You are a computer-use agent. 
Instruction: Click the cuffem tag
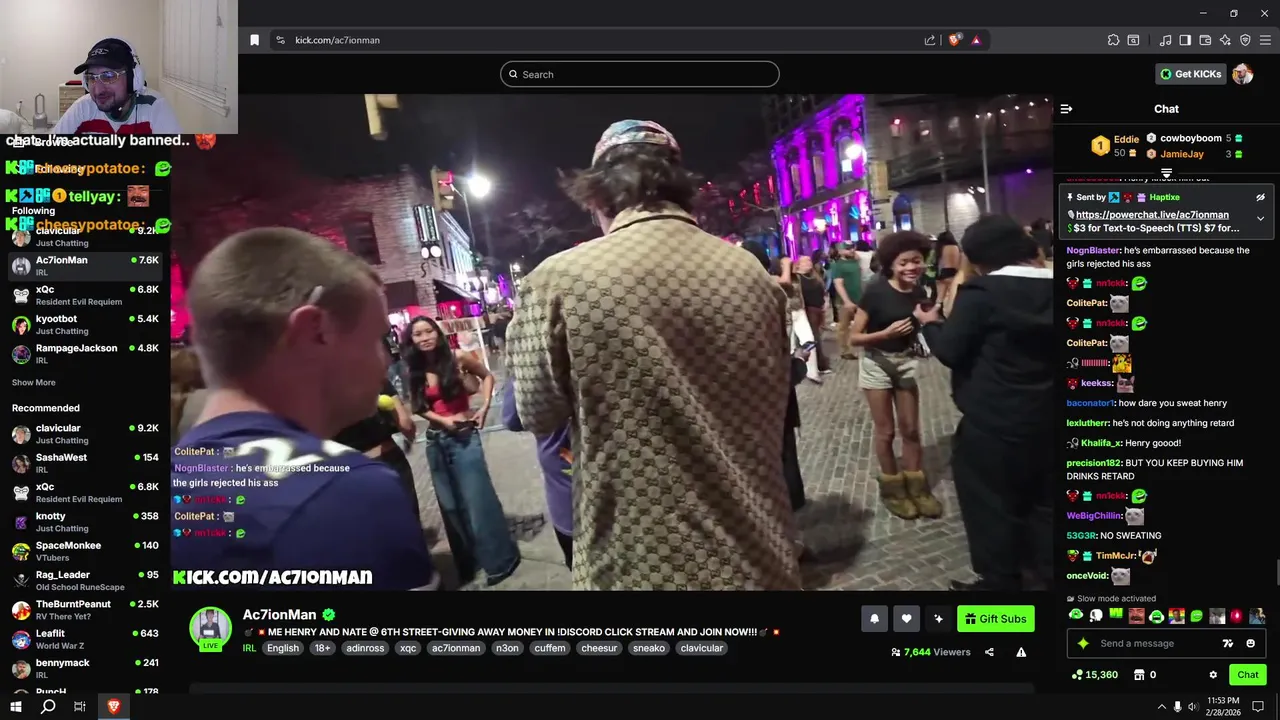(550, 648)
